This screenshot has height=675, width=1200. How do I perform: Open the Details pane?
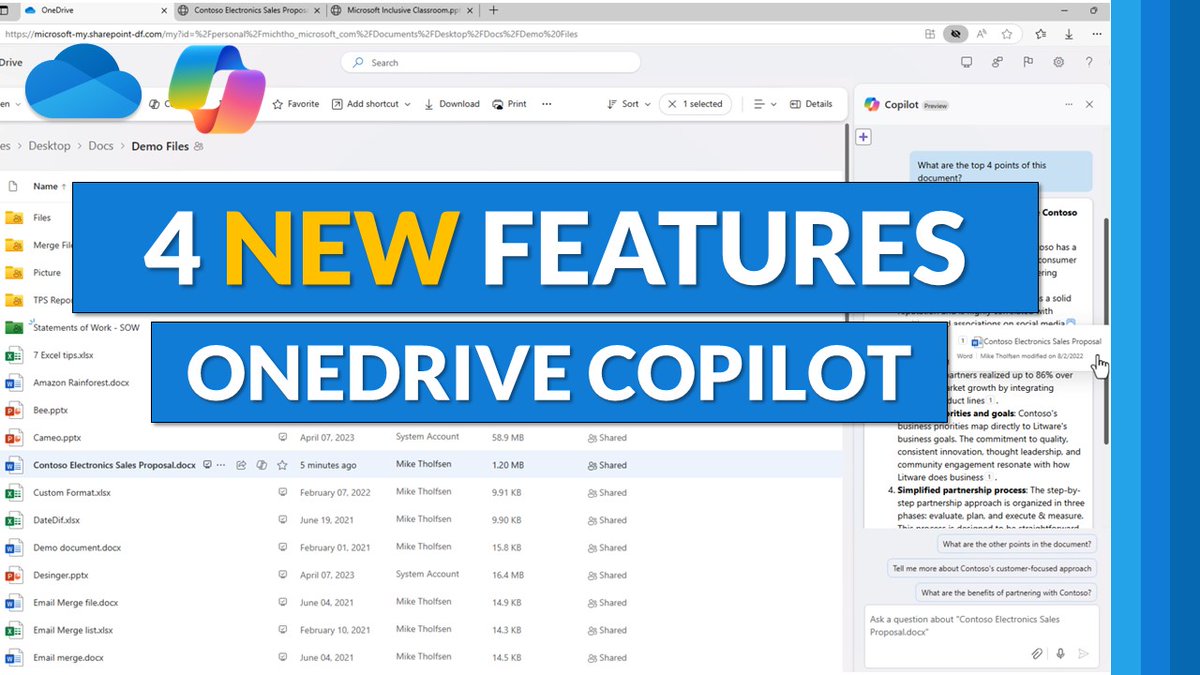(x=811, y=104)
